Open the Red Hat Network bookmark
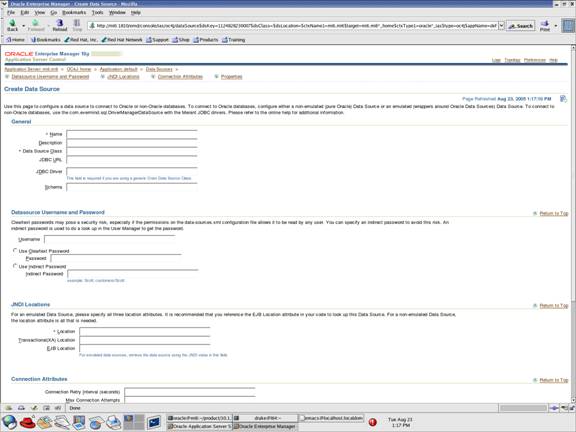This screenshot has height=432, width=576. click(122, 40)
